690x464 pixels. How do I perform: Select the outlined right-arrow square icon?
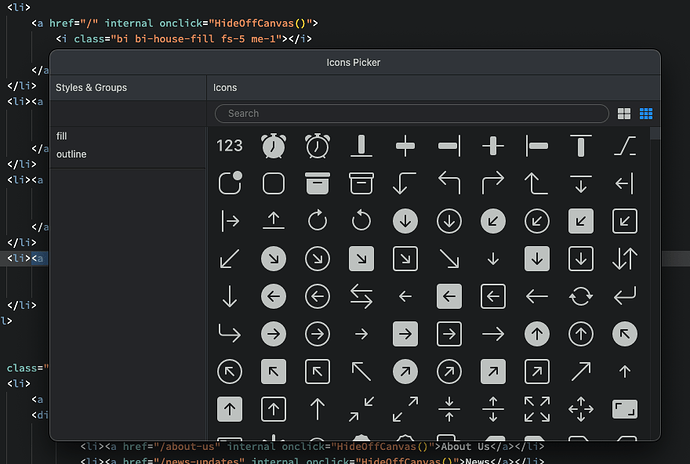(x=449, y=334)
